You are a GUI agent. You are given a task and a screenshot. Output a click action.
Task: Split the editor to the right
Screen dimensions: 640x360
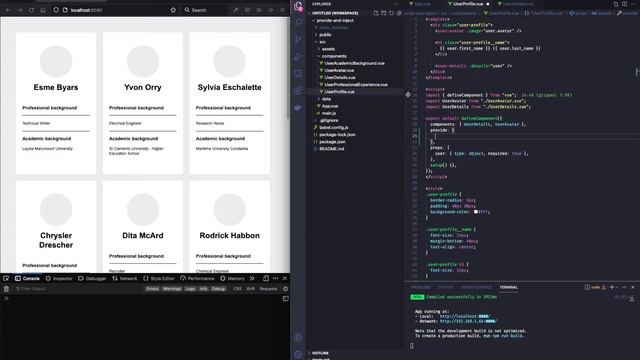(x=624, y=4)
